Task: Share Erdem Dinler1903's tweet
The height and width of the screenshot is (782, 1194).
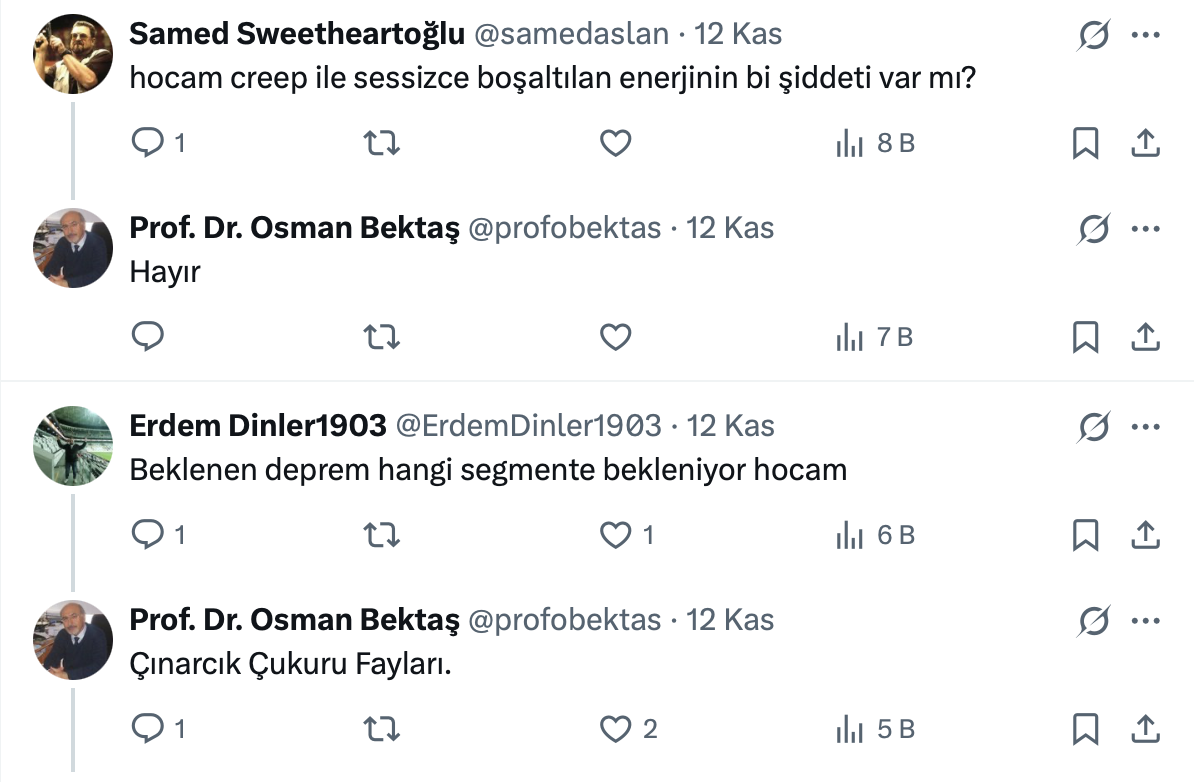Action: click(x=1144, y=536)
